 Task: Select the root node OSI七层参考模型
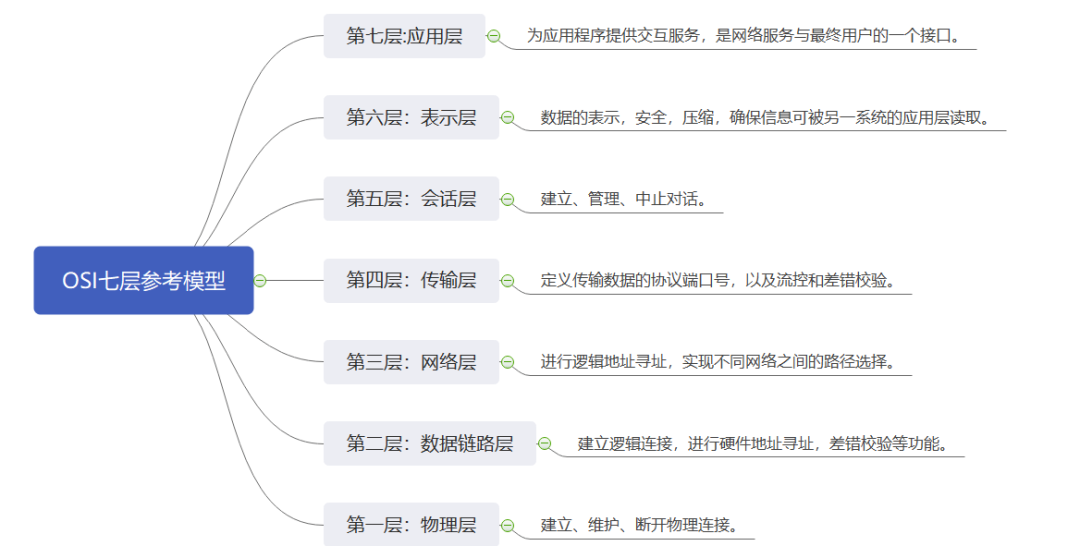click(143, 280)
